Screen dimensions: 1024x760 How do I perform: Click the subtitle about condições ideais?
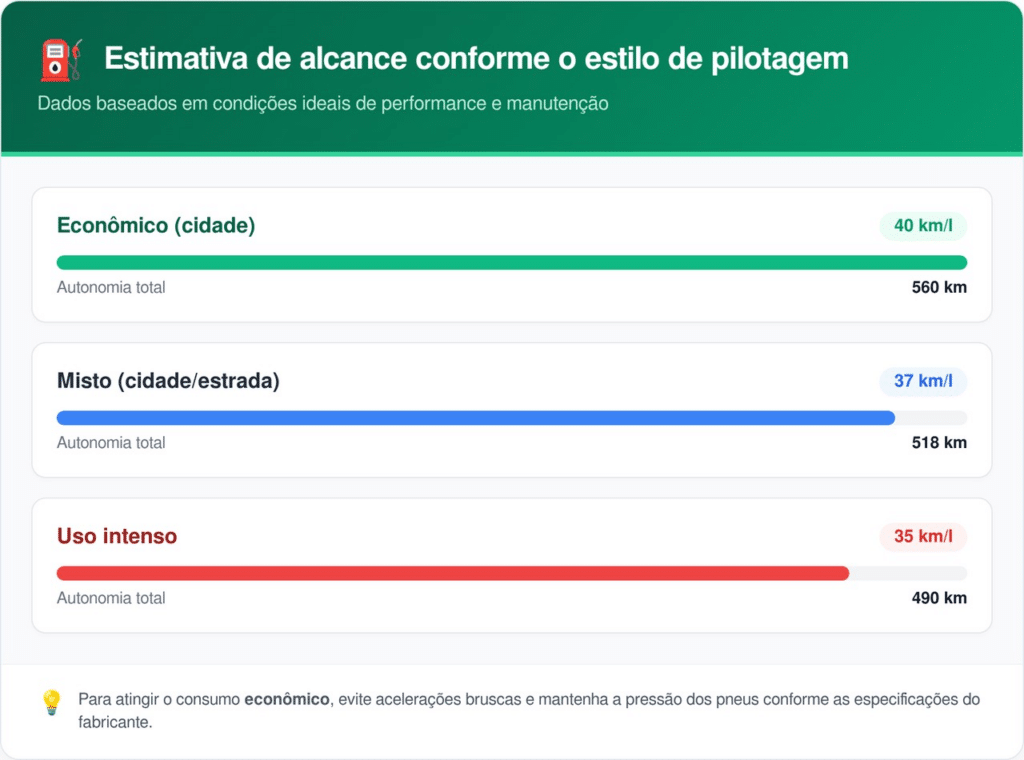coord(323,103)
